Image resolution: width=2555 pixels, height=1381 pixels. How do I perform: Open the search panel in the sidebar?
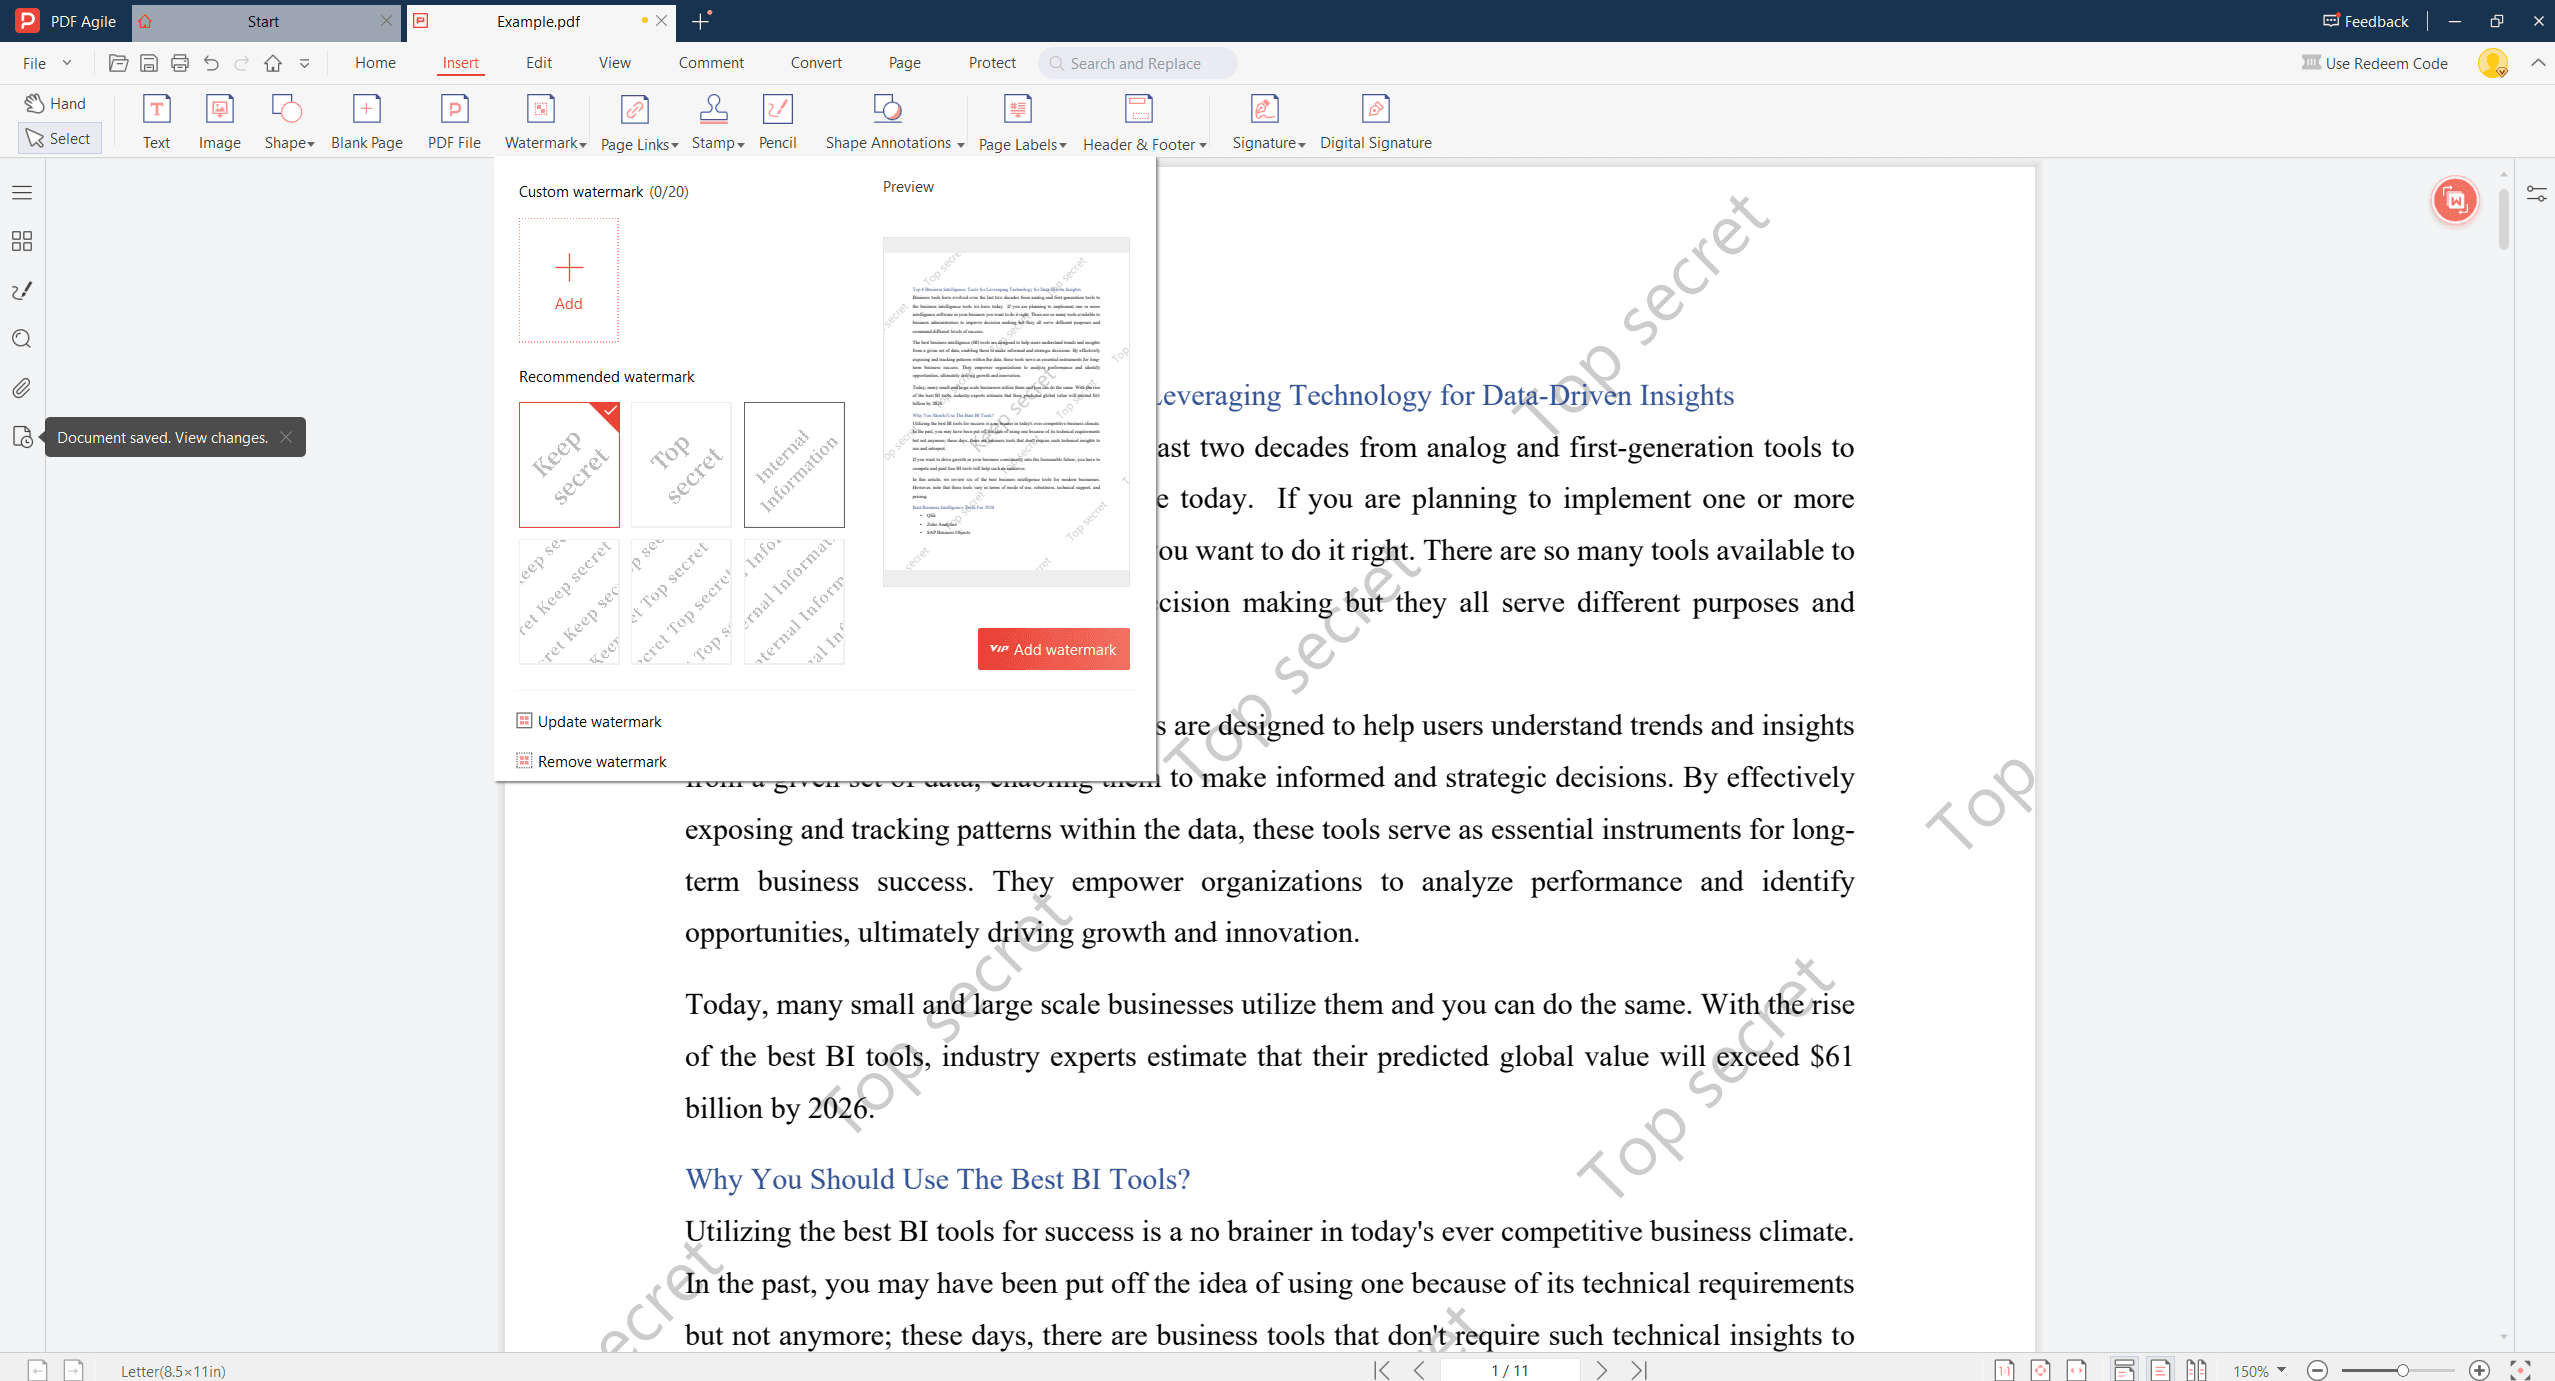(x=22, y=339)
